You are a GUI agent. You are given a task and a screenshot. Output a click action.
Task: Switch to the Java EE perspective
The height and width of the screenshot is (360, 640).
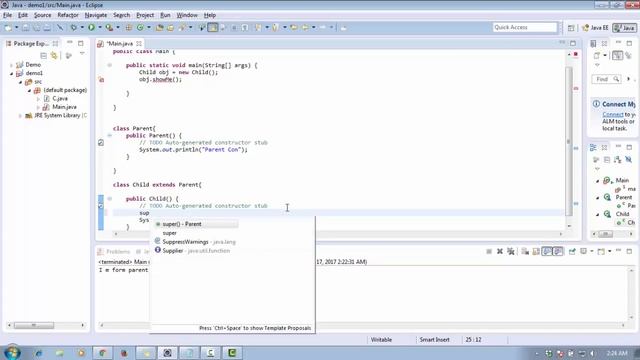[x=595, y=28]
